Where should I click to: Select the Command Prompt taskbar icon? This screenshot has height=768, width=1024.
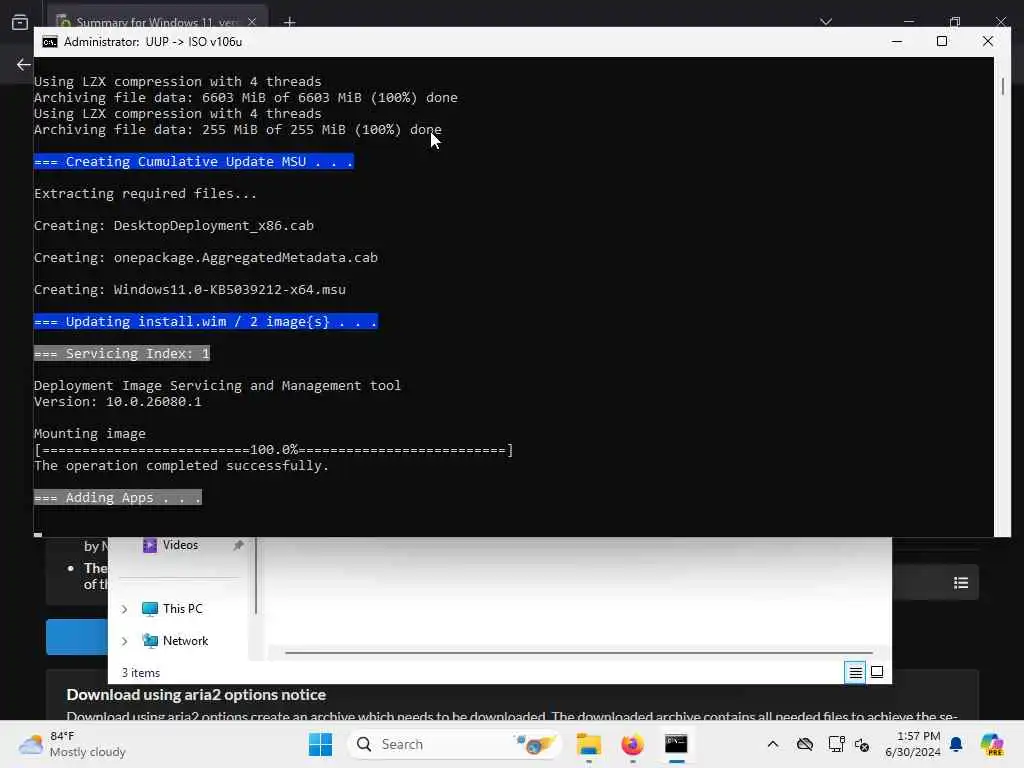[x=676, y=744]
